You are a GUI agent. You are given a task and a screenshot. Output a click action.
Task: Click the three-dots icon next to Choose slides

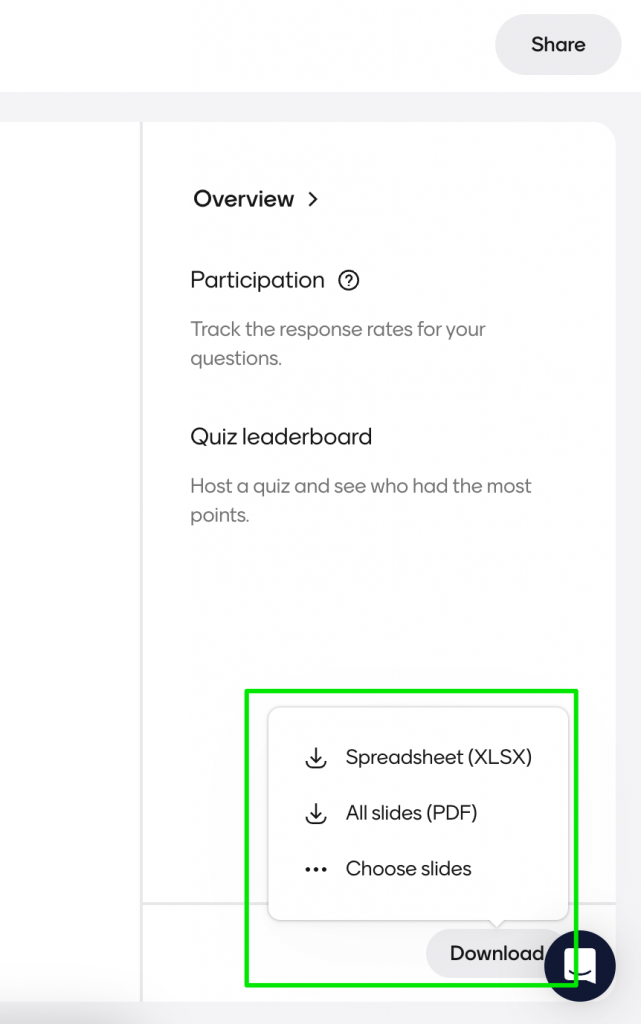[316, 869]
